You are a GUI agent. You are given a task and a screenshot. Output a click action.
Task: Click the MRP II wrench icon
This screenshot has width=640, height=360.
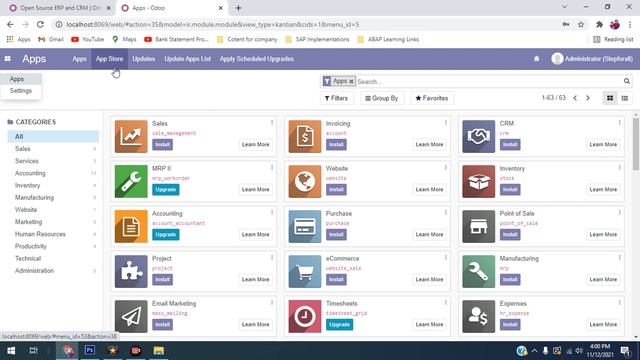pyautogui.click(x=131, y=181)
